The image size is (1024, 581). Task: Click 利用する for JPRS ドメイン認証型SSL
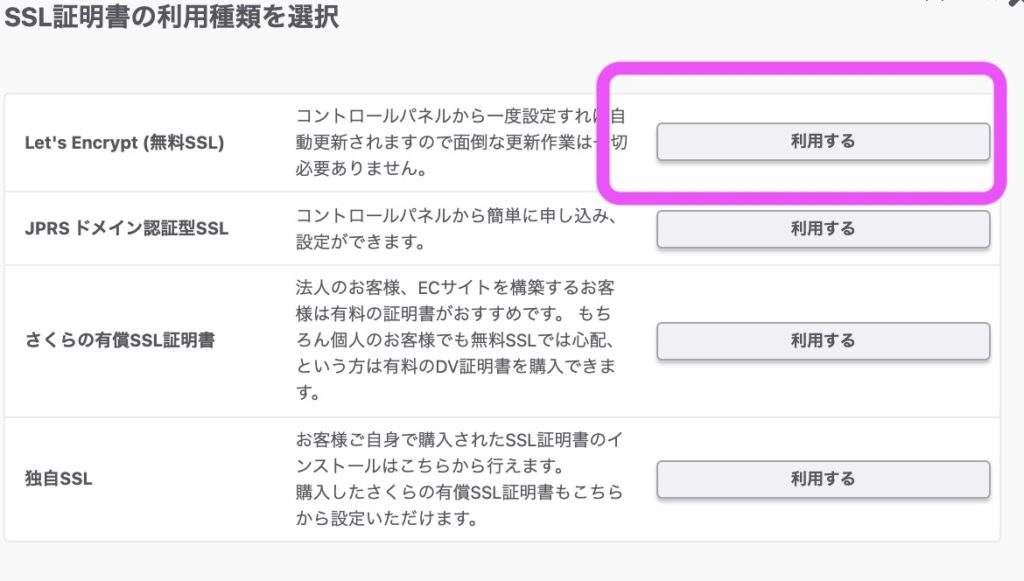[x=822, y=229]
